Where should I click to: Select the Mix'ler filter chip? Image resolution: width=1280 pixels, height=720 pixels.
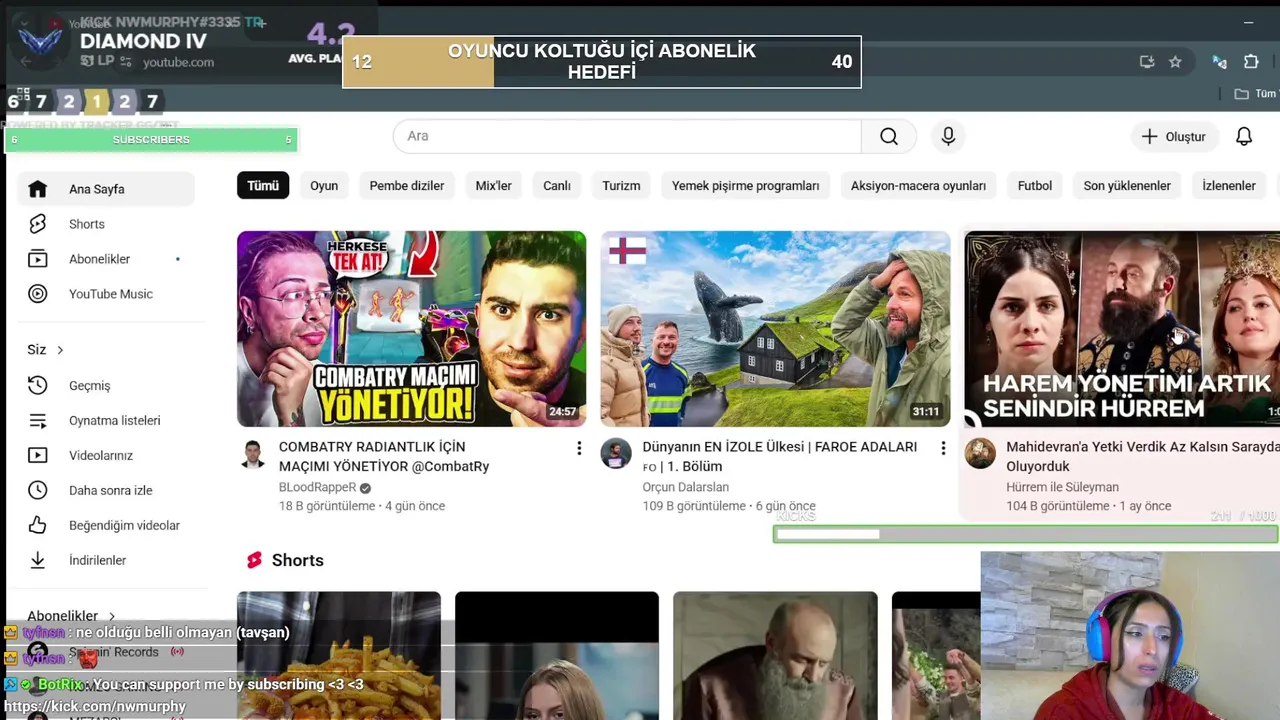pos(493,186)
